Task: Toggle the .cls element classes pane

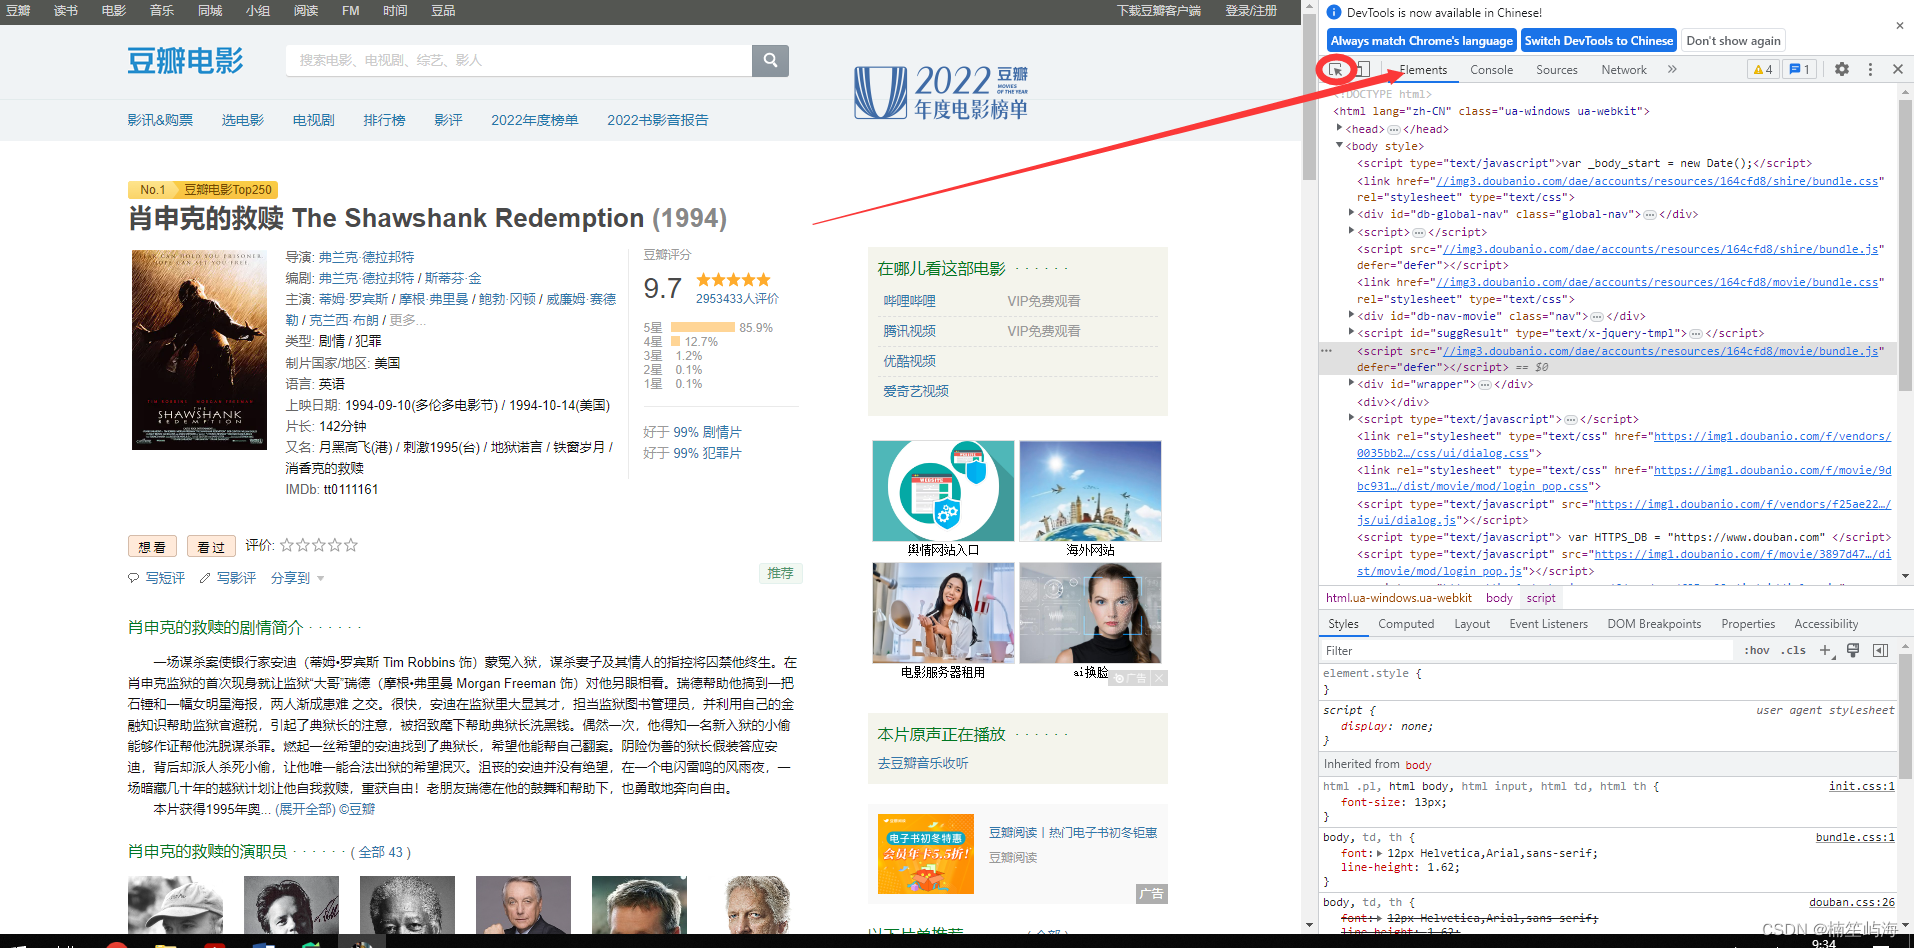Action: (x=1794, y=650)
